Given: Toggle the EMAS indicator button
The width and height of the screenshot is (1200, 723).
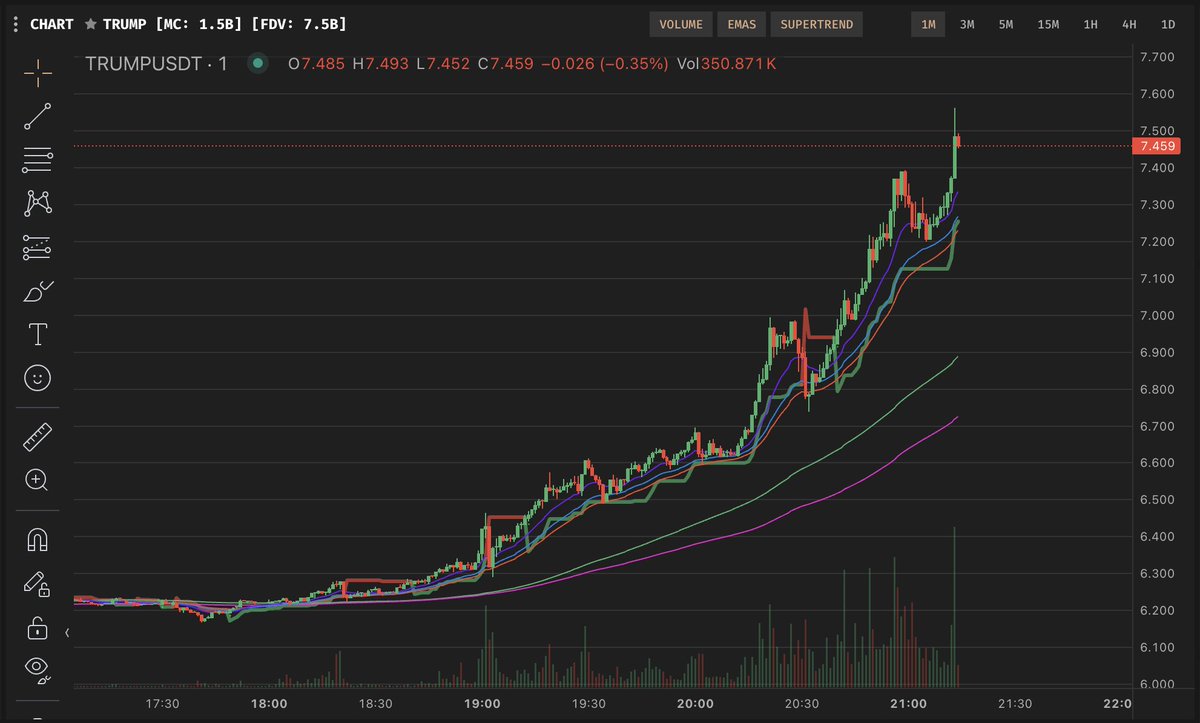Looking at the screenshot, I should tap(741, 24).
